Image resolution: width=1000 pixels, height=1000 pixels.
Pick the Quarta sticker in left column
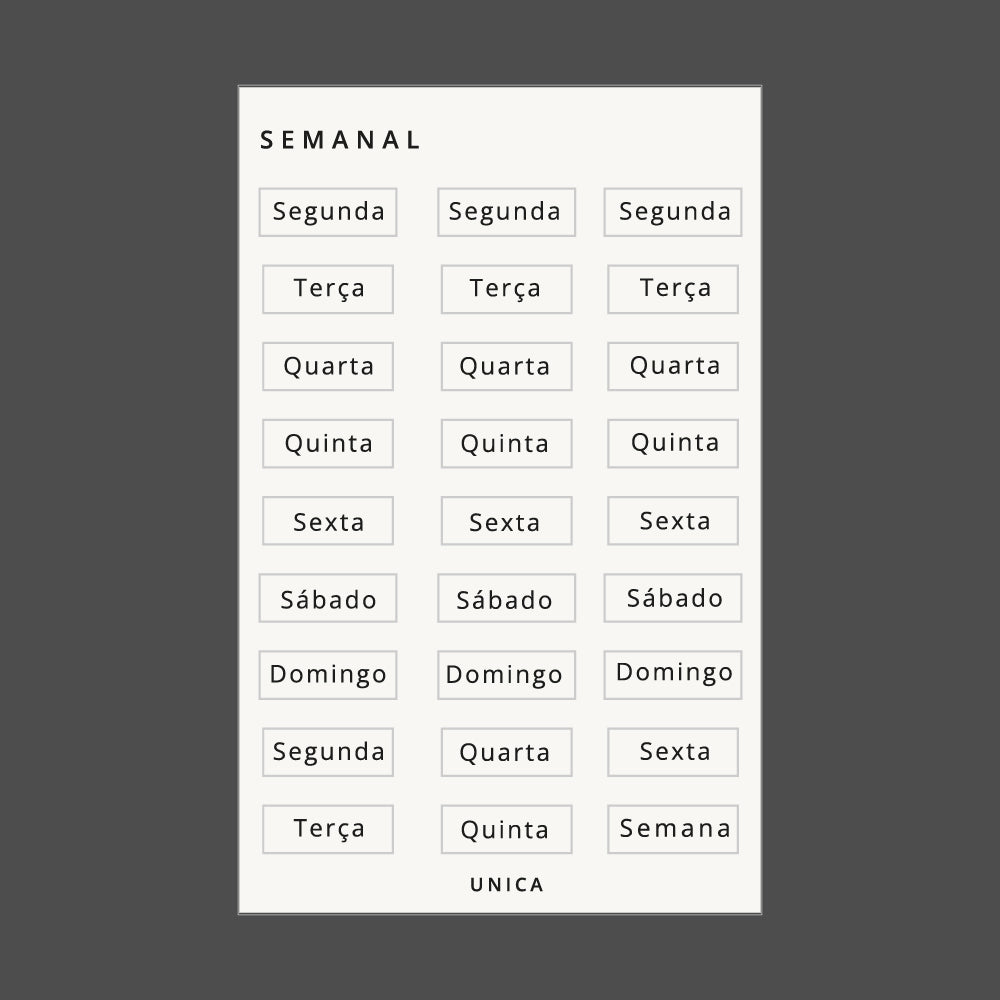click(x=328, y=366)
